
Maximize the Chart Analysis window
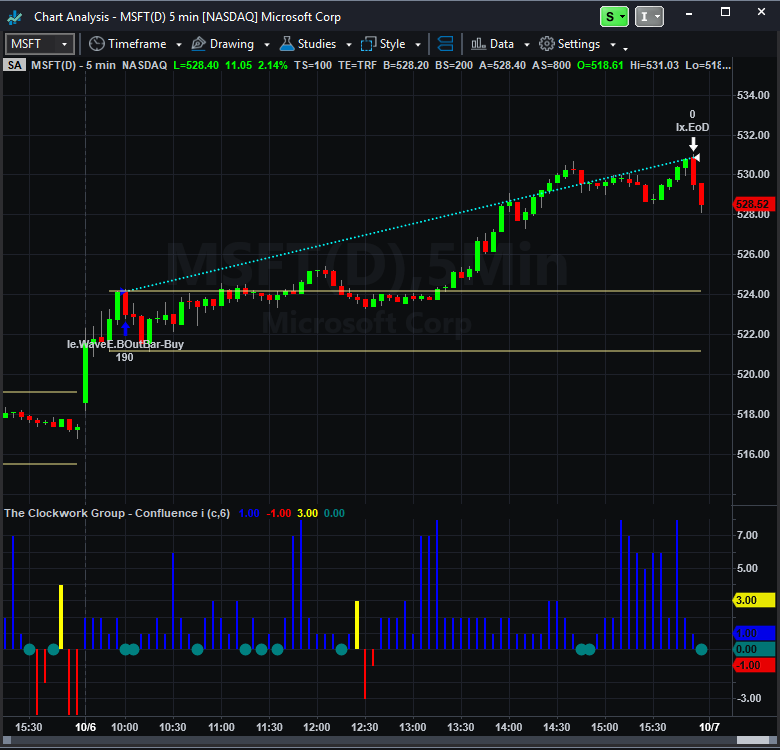(x=725, y=12)
